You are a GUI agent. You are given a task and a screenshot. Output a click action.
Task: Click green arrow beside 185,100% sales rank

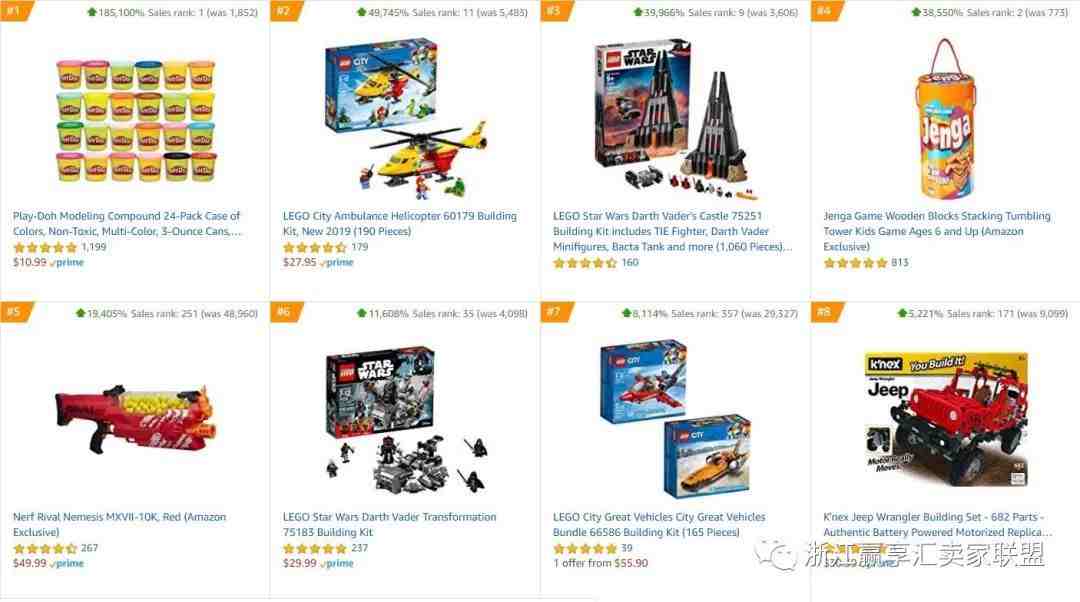pos(92,12)
